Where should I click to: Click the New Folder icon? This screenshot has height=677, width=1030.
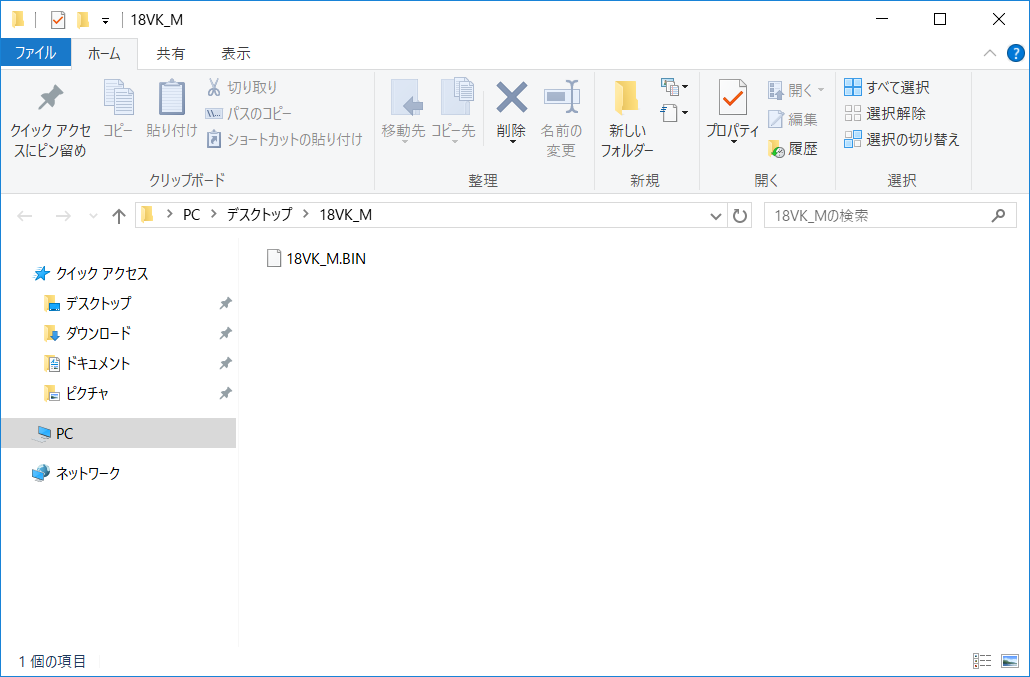627,98
